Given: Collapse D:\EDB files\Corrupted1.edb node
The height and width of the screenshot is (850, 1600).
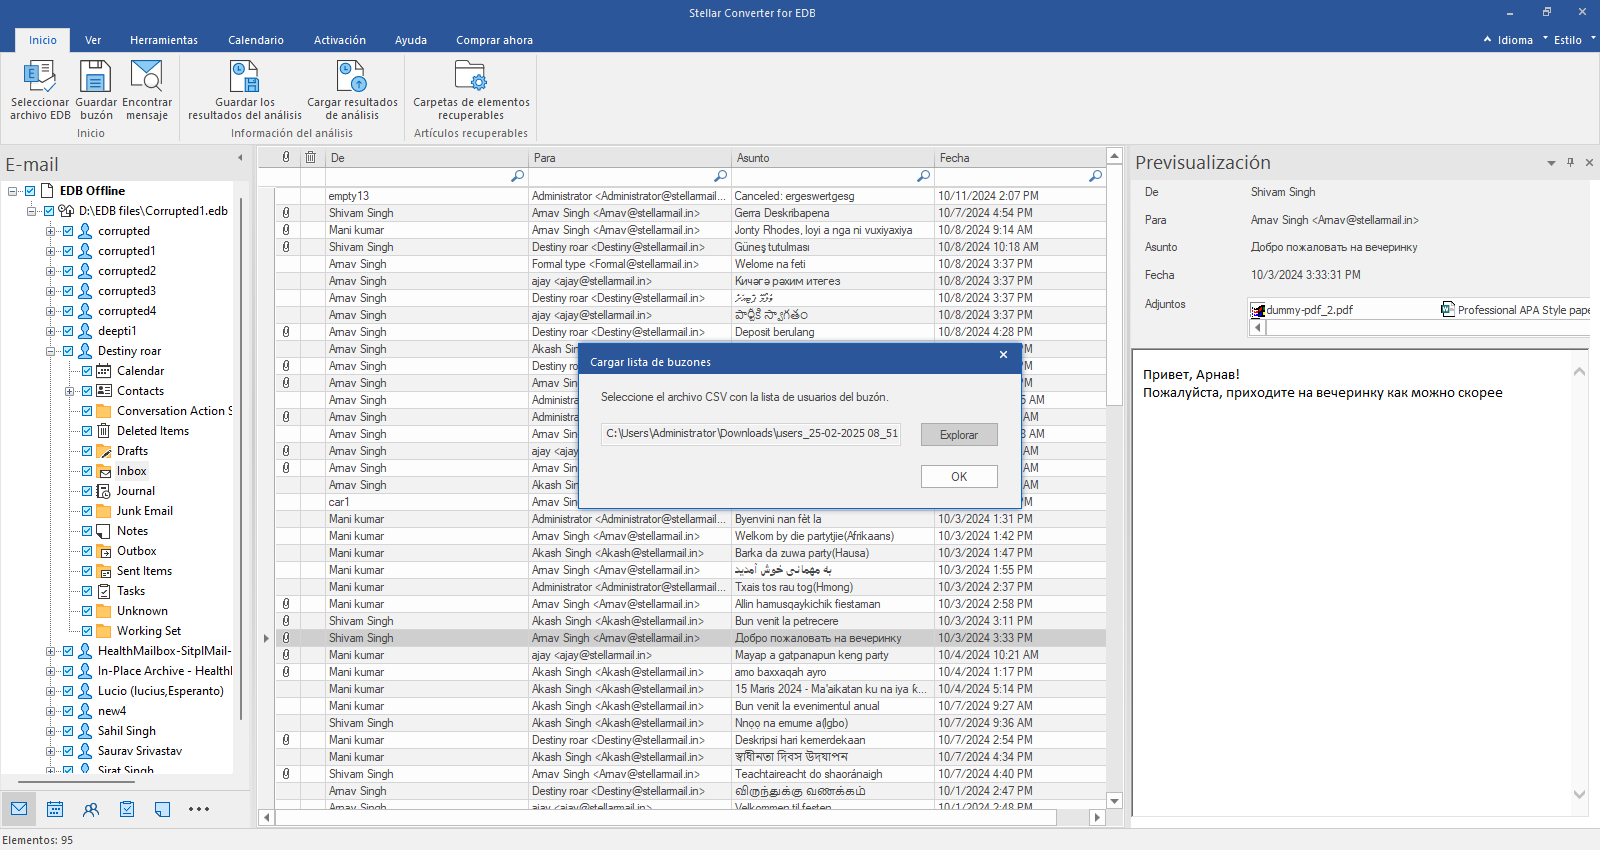Looking at the screenshot, I should pos(32,211).
